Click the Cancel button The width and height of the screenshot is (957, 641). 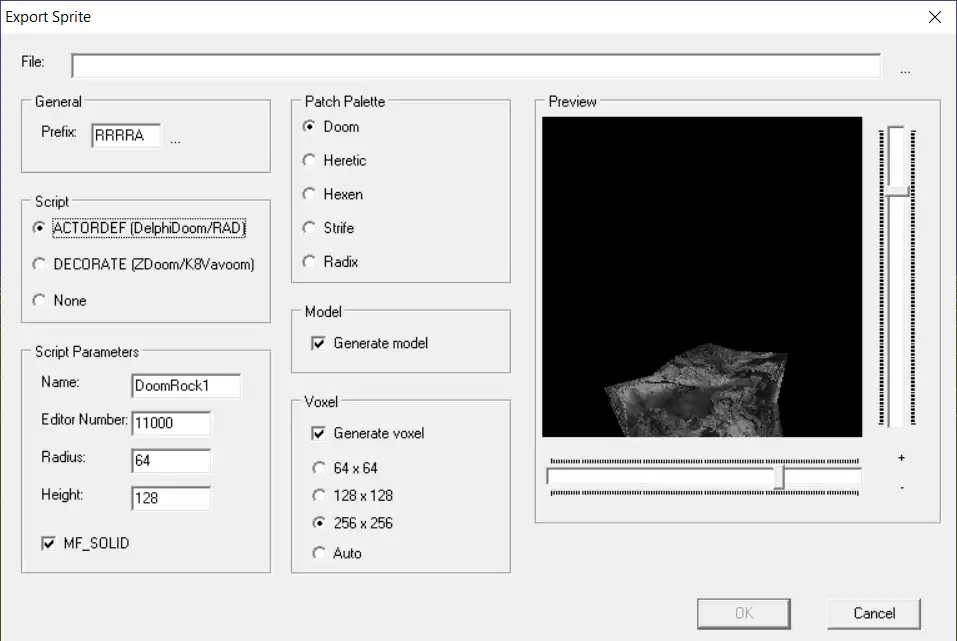[874, 614]
